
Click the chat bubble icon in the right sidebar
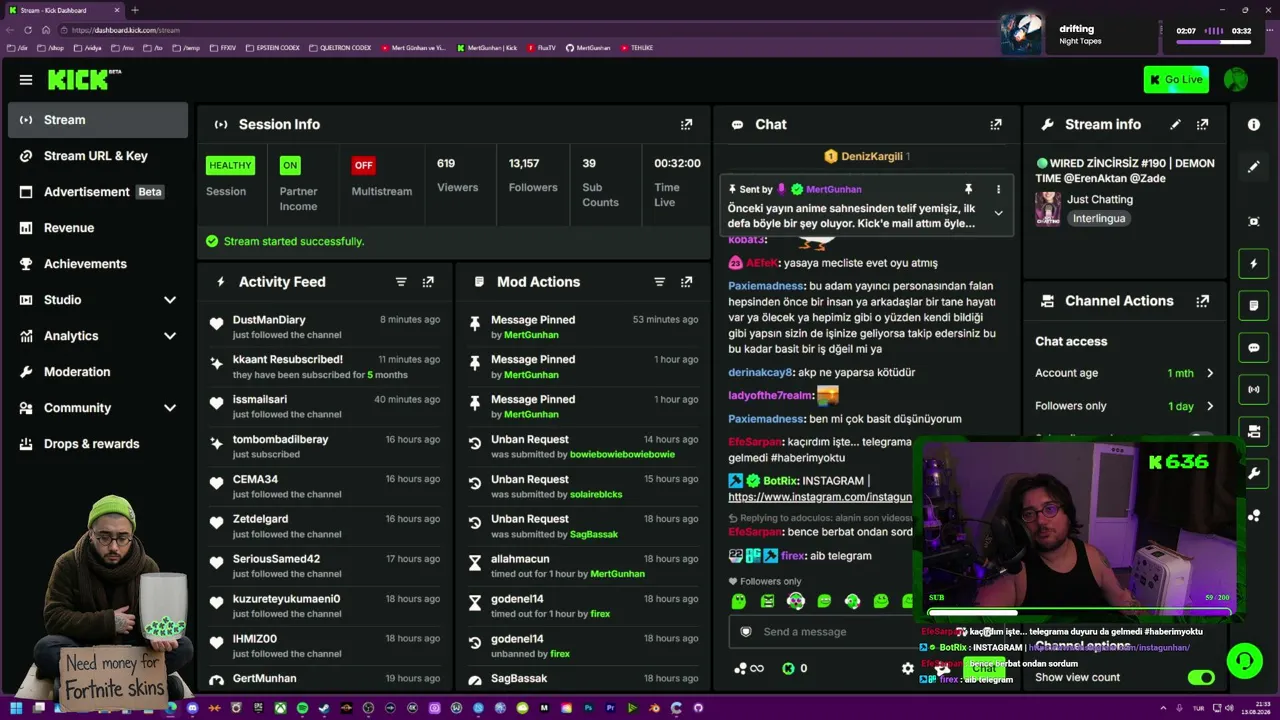(x=1254, y=348)
